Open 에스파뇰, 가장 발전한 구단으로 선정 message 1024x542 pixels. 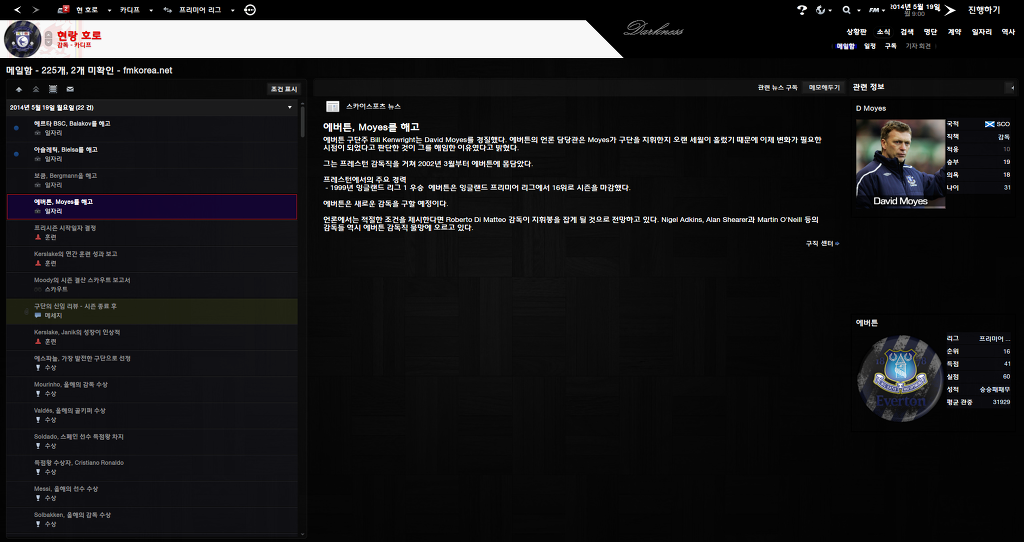152,364
